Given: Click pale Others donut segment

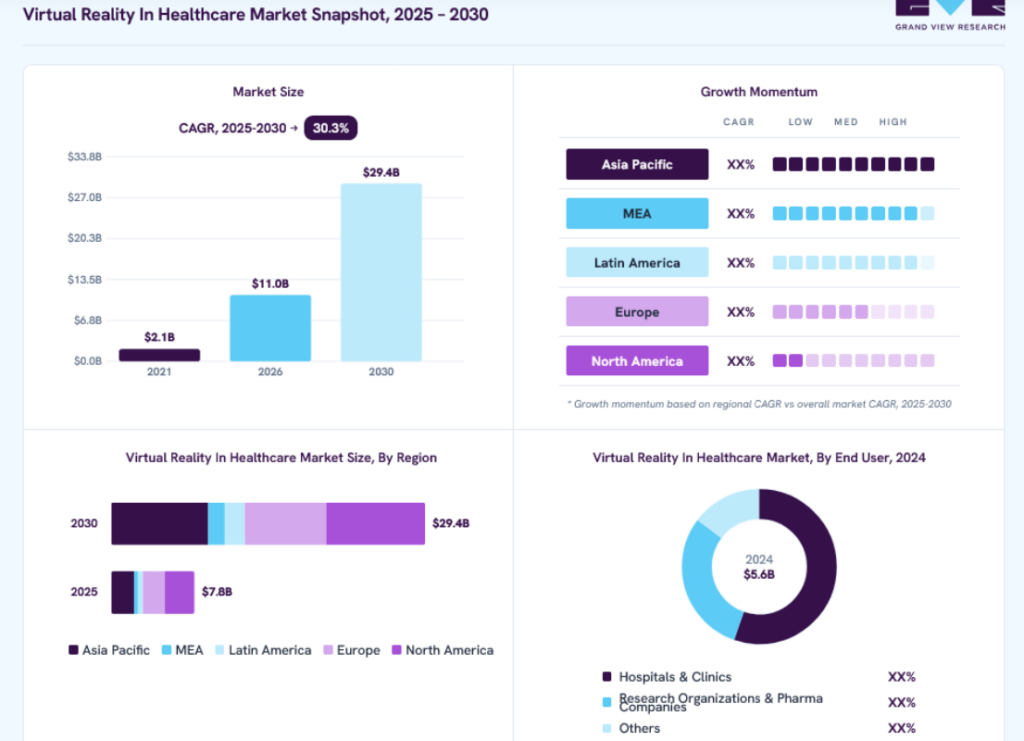Looking at the screenshot, I should pos(731,511).
